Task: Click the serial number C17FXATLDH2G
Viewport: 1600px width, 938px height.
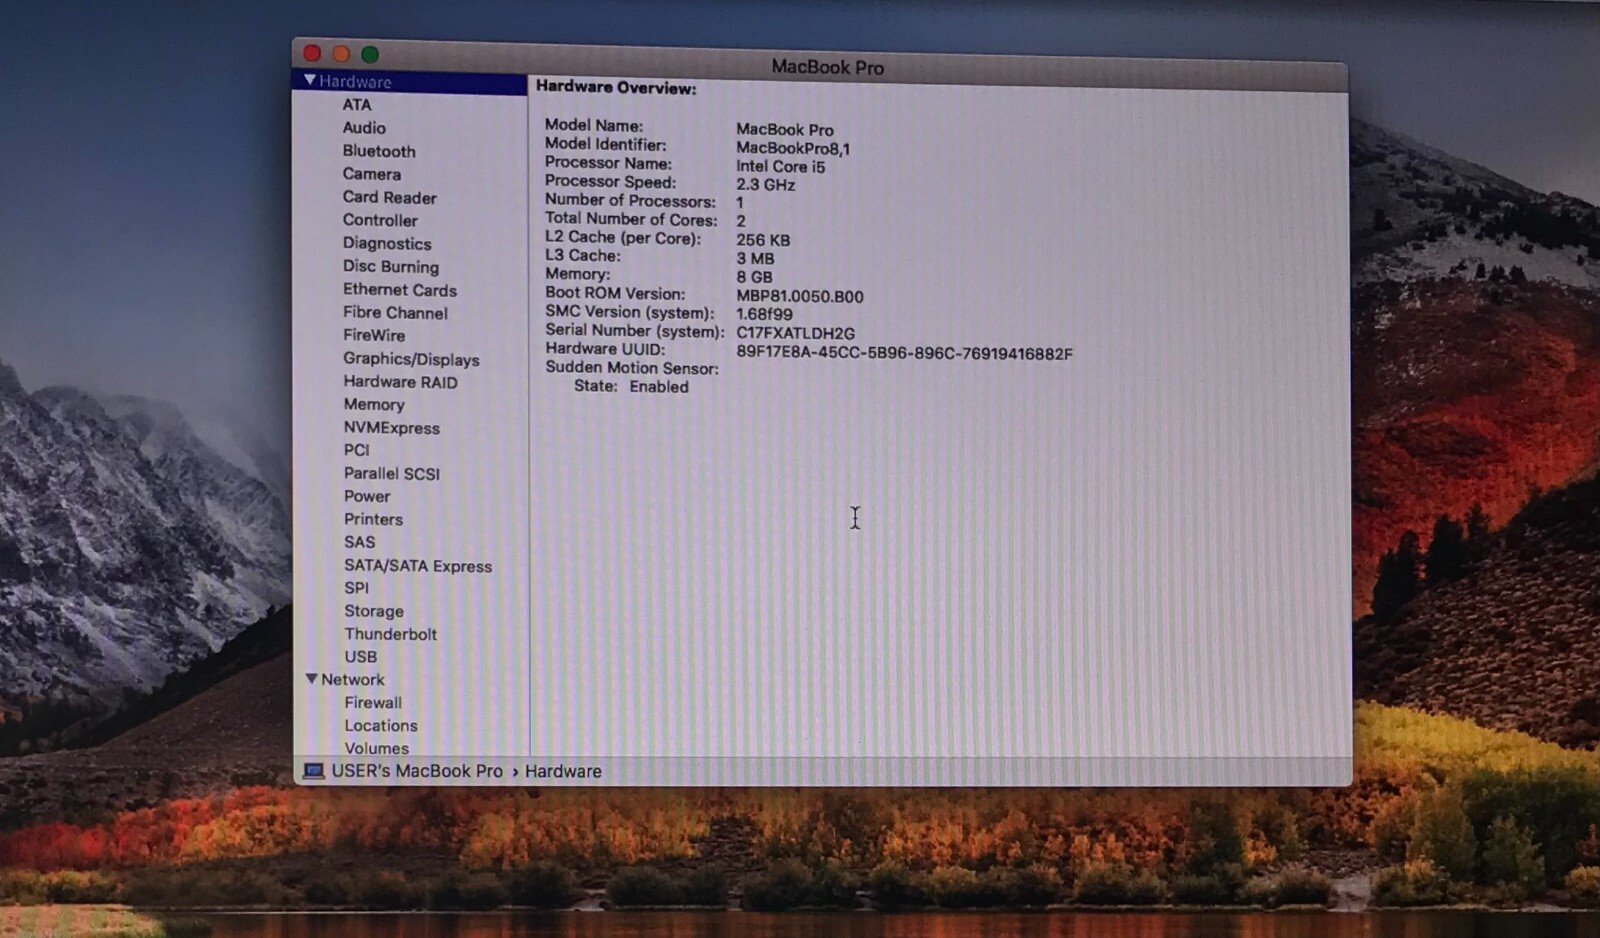Action: click(795, 333)
